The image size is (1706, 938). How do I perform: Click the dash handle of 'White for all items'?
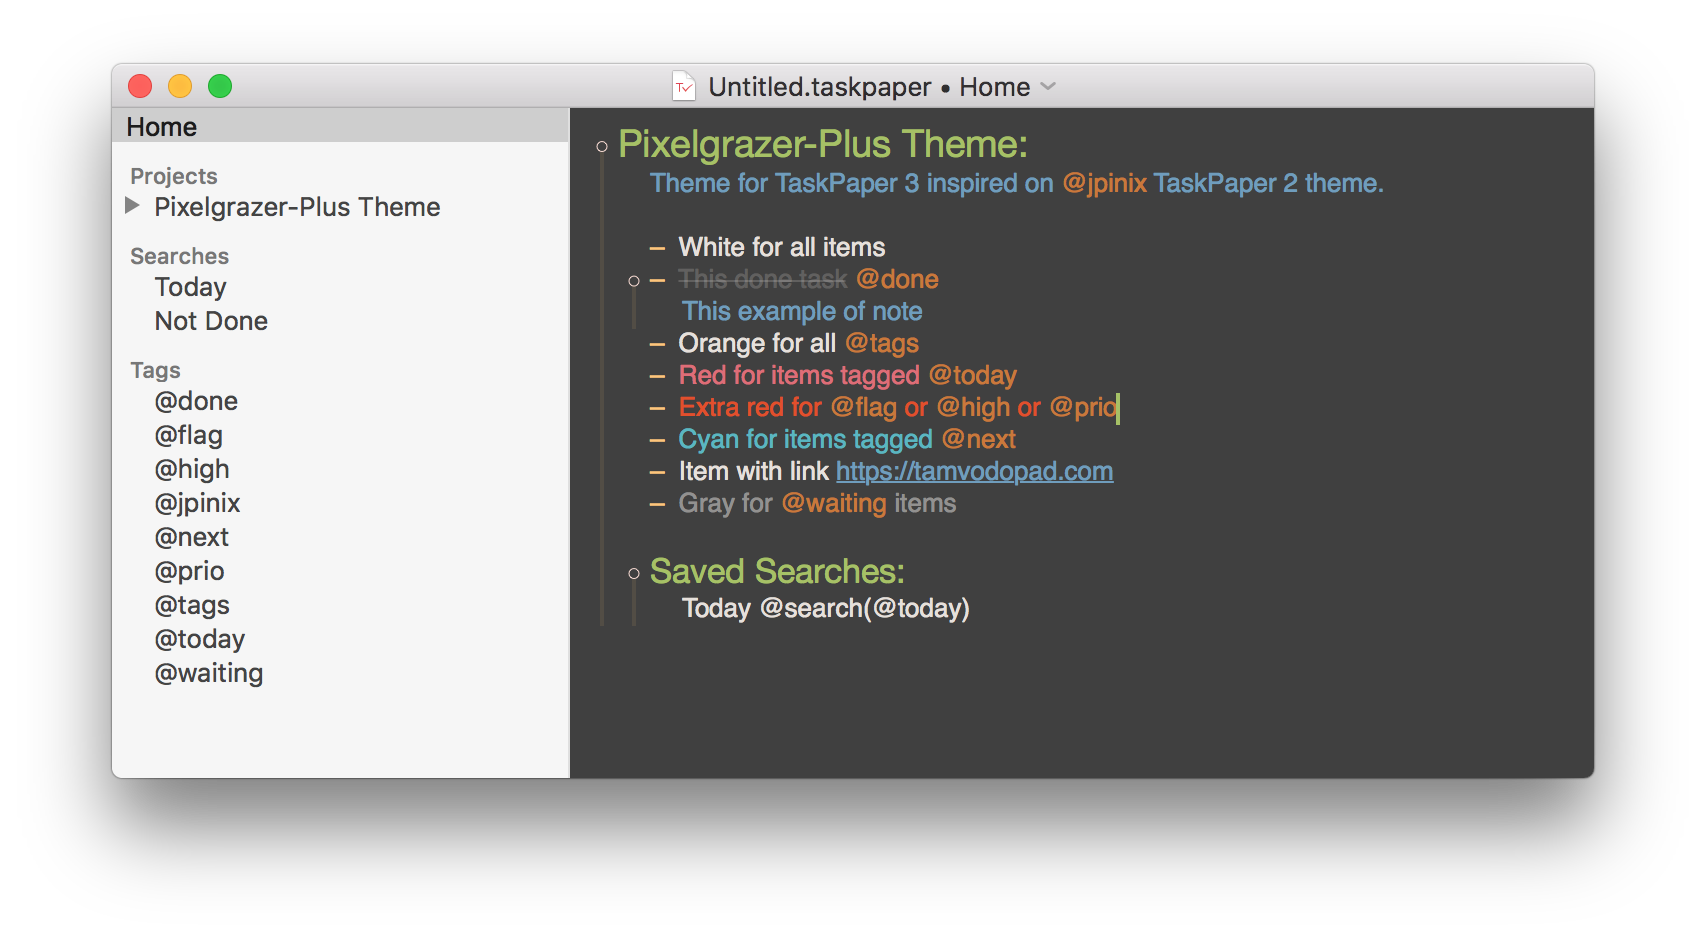tap(657, 248)
